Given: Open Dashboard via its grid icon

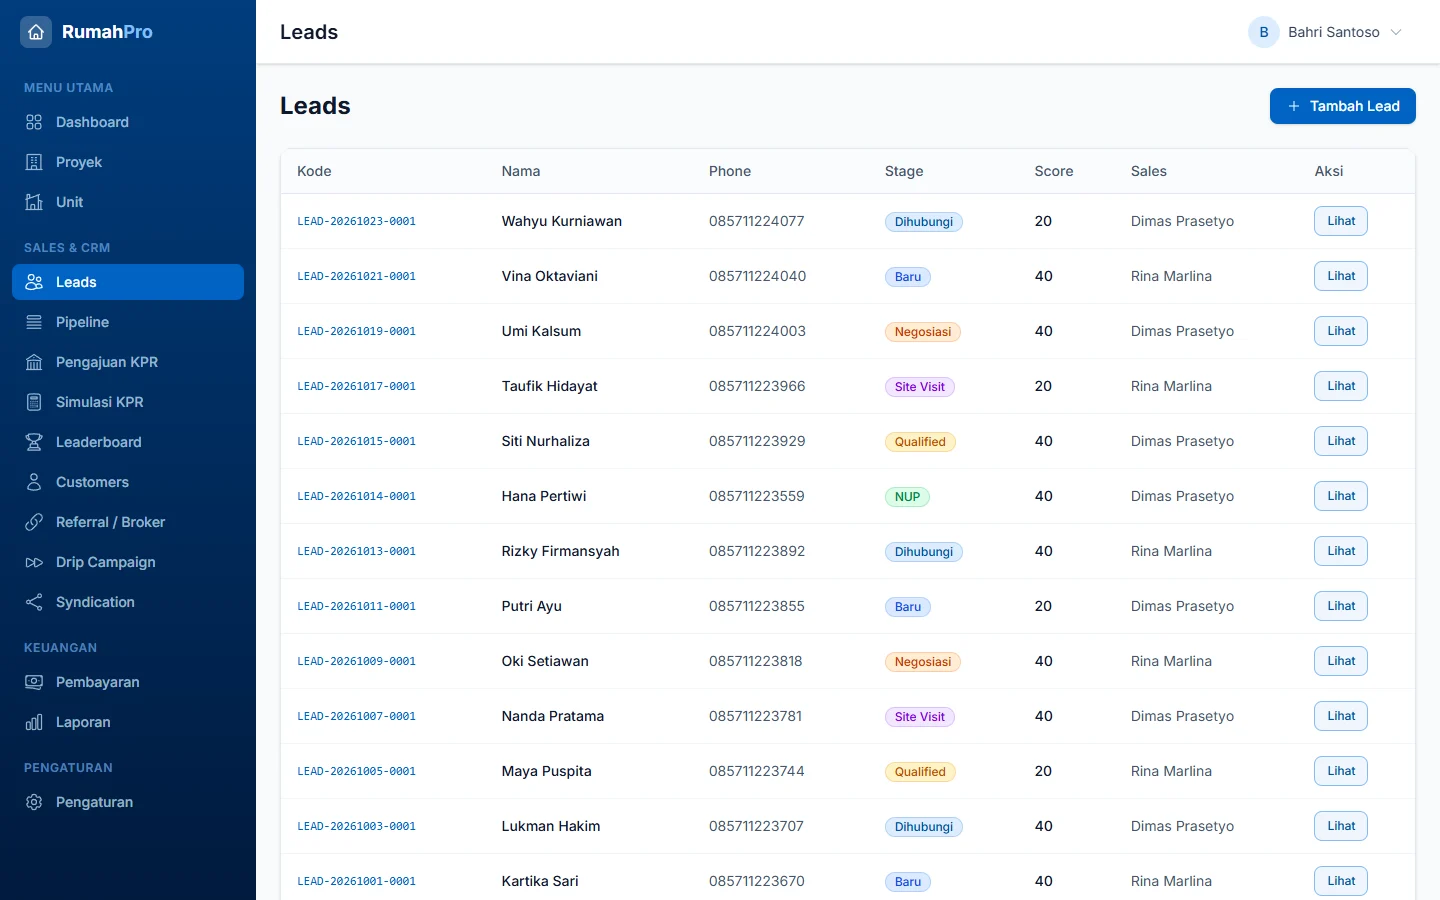Looking at the screenshot, I should [34, 122].
